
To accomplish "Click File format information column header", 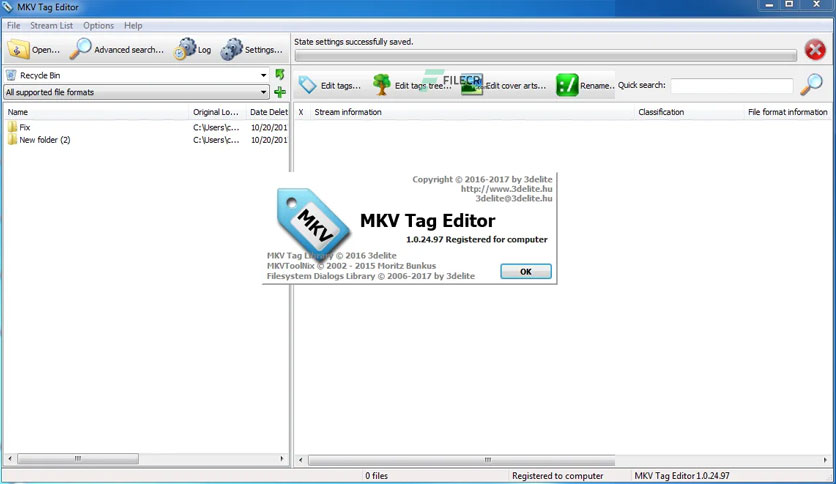I will click(787, 112).
